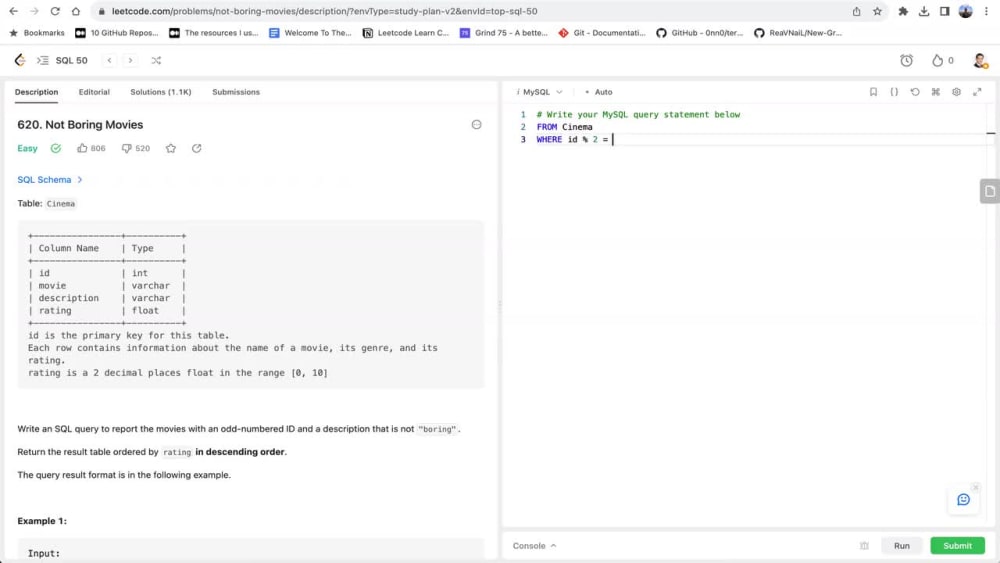
Task: Open the Submissions tab
Action: pyautogui.click(x=236, y=92)
